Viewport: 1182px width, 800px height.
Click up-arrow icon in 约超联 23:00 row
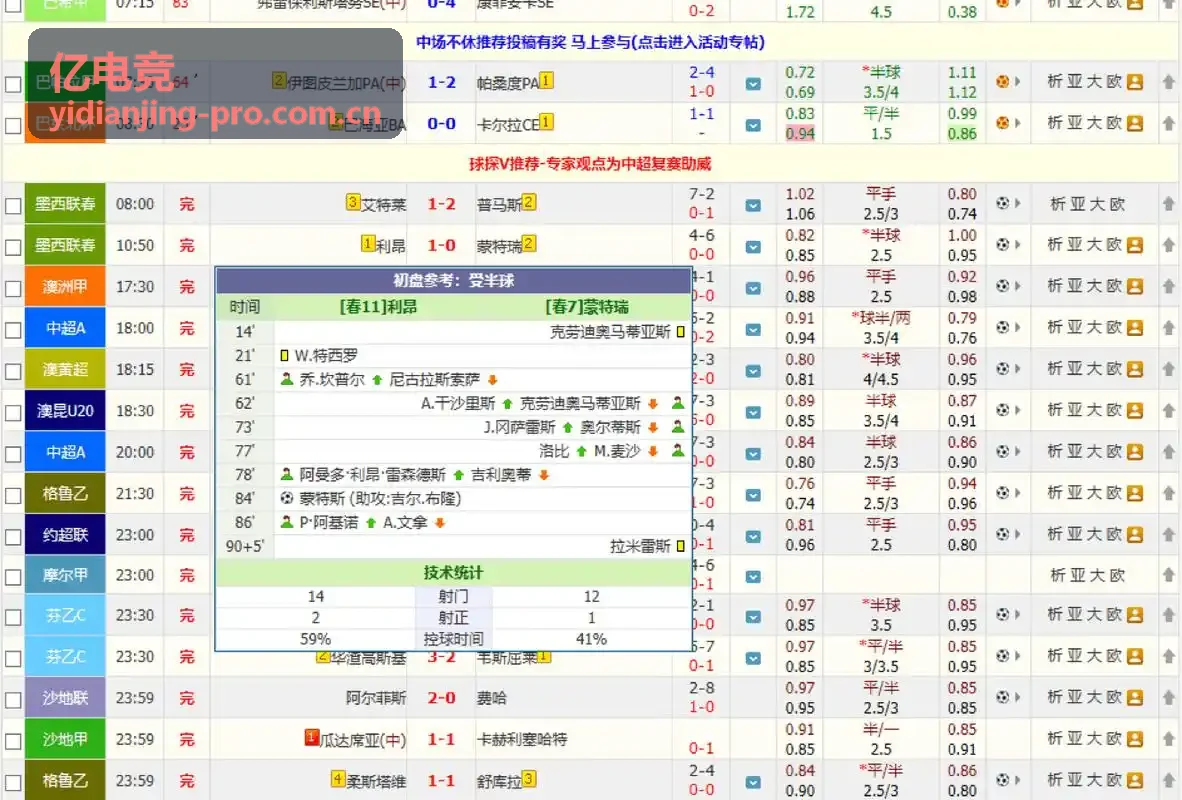pos(1168,535)
